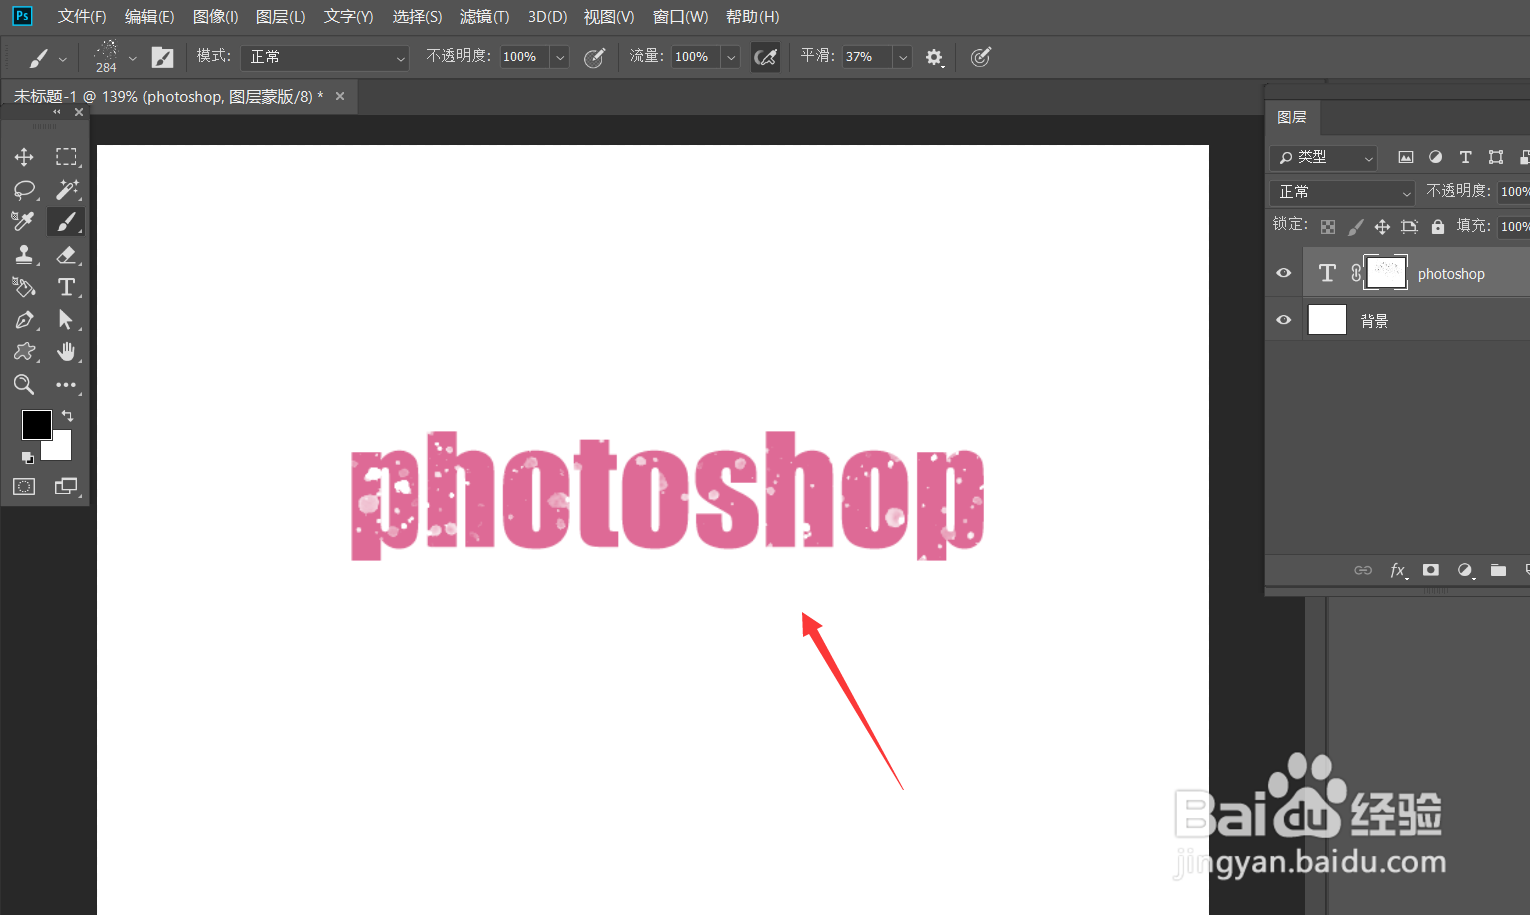Open the 帮助 menu
The height and width of the screenshot is (915, 1530).
[753, 17]
